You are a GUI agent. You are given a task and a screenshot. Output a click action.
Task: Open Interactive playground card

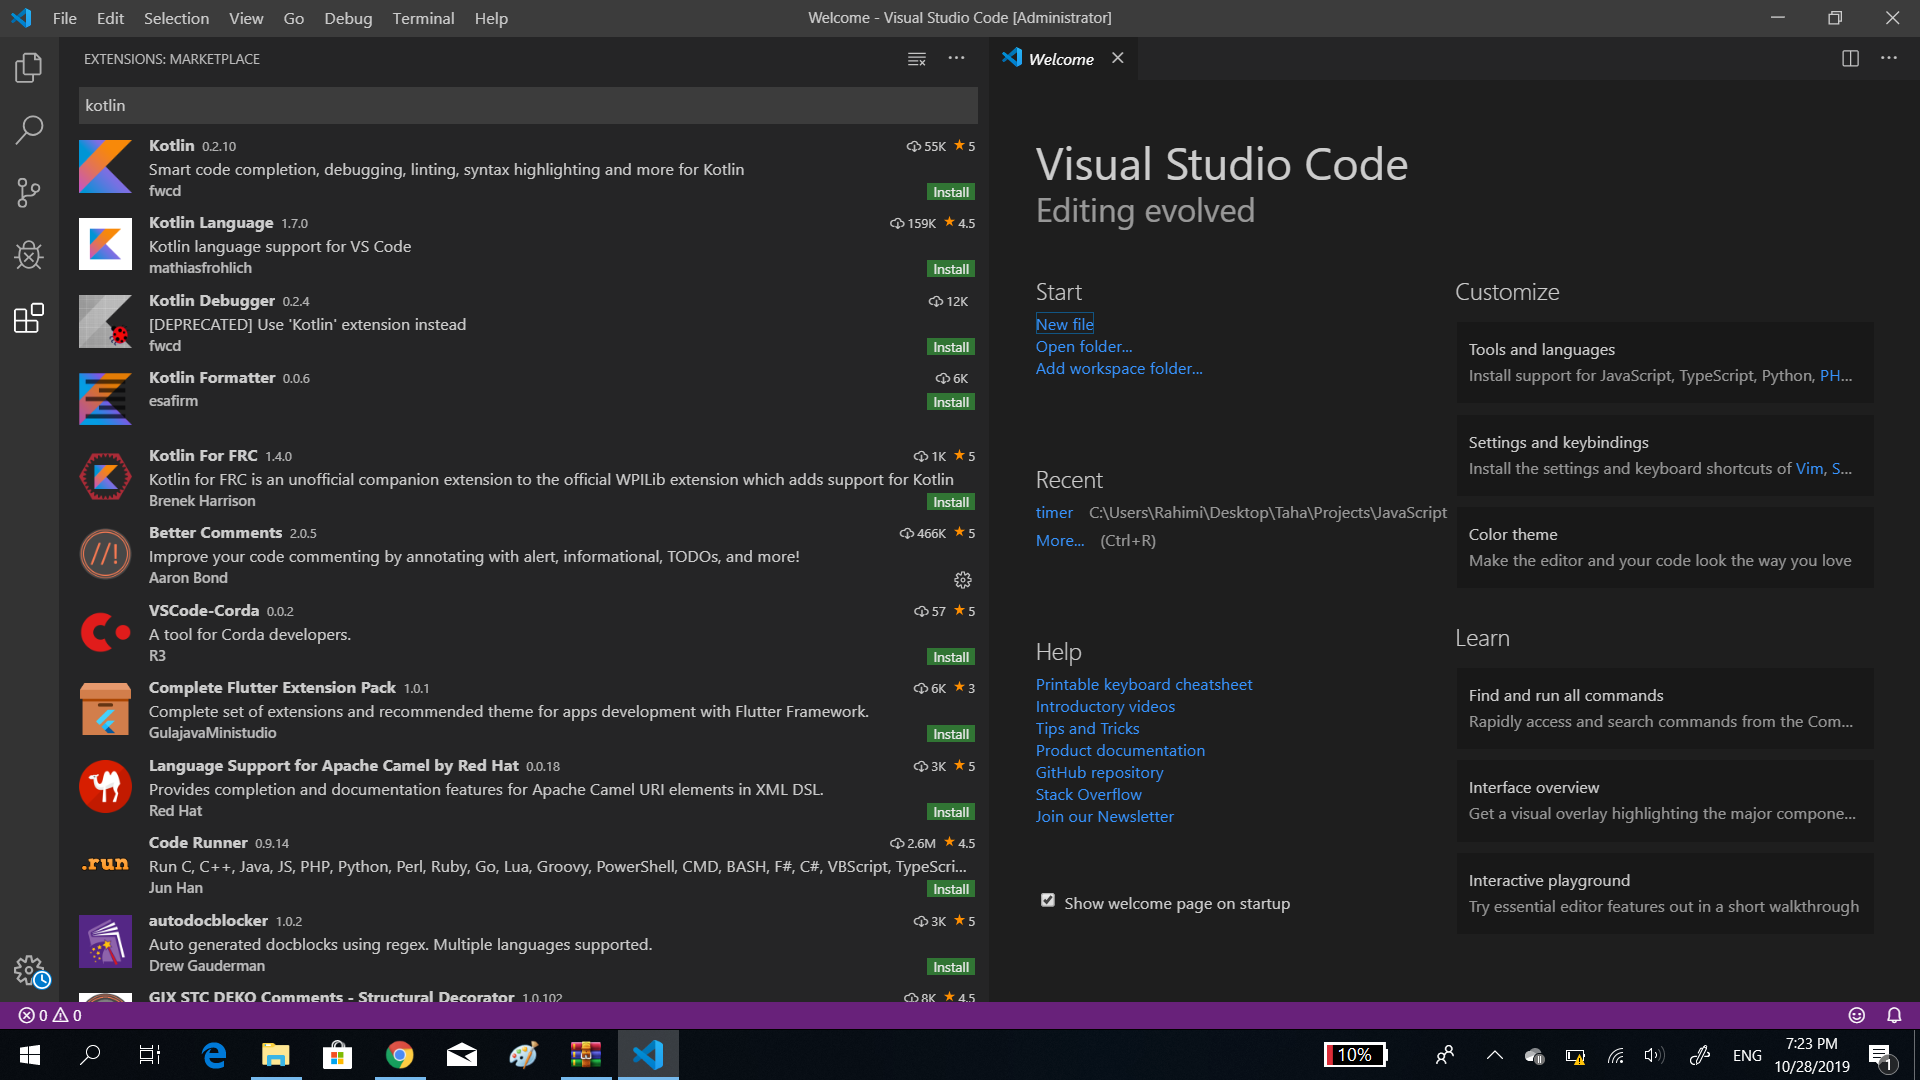coord(1665,893)
